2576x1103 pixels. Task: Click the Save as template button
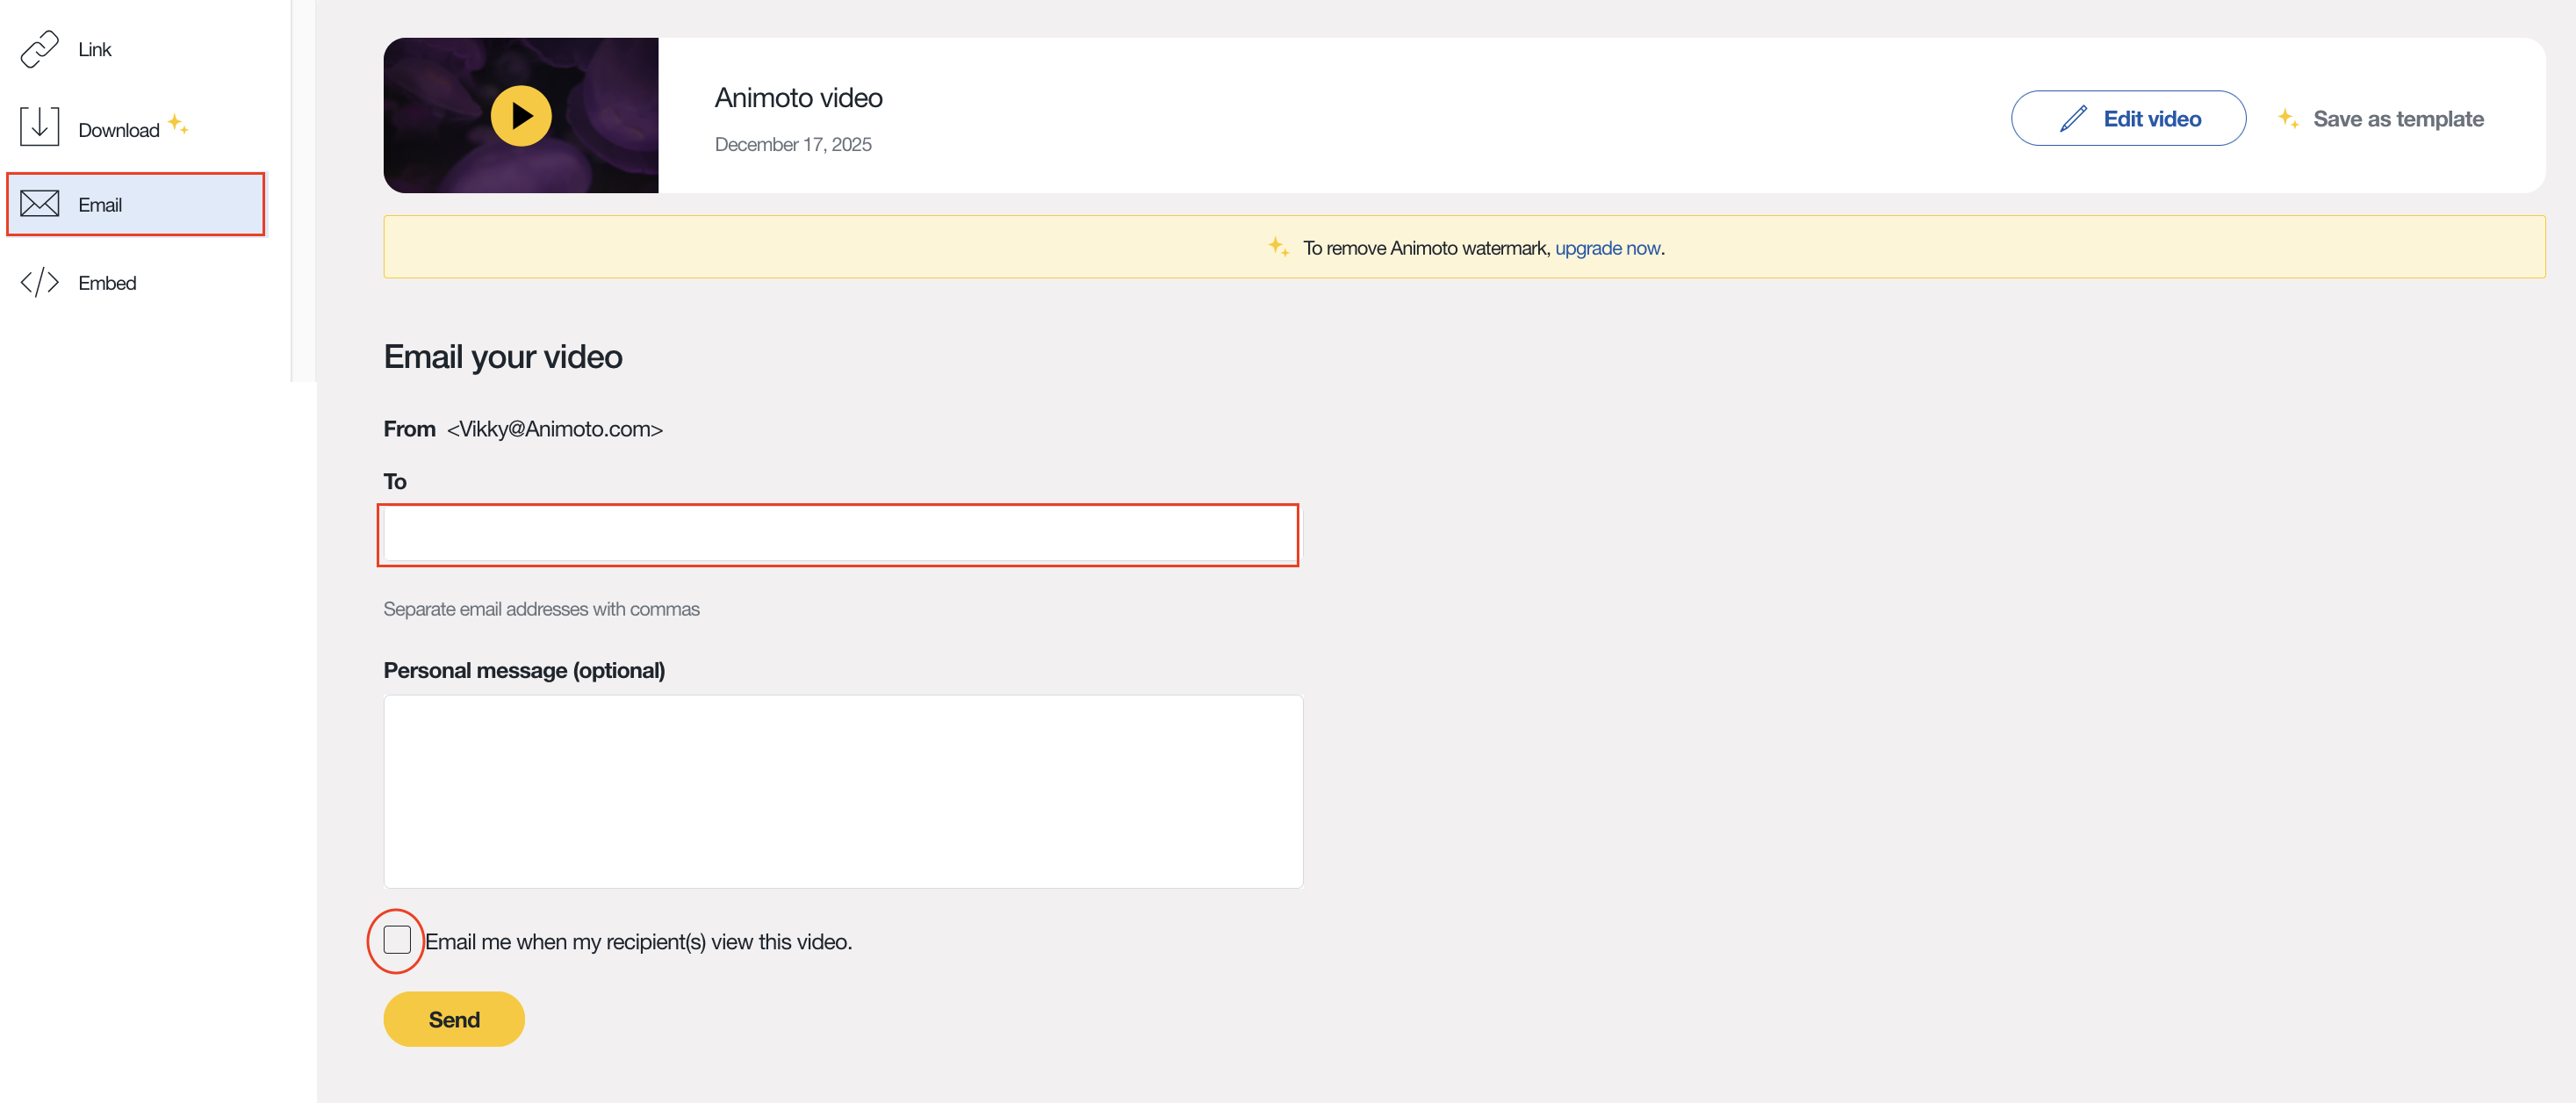pyautogui.click(x=2397, y=119)
